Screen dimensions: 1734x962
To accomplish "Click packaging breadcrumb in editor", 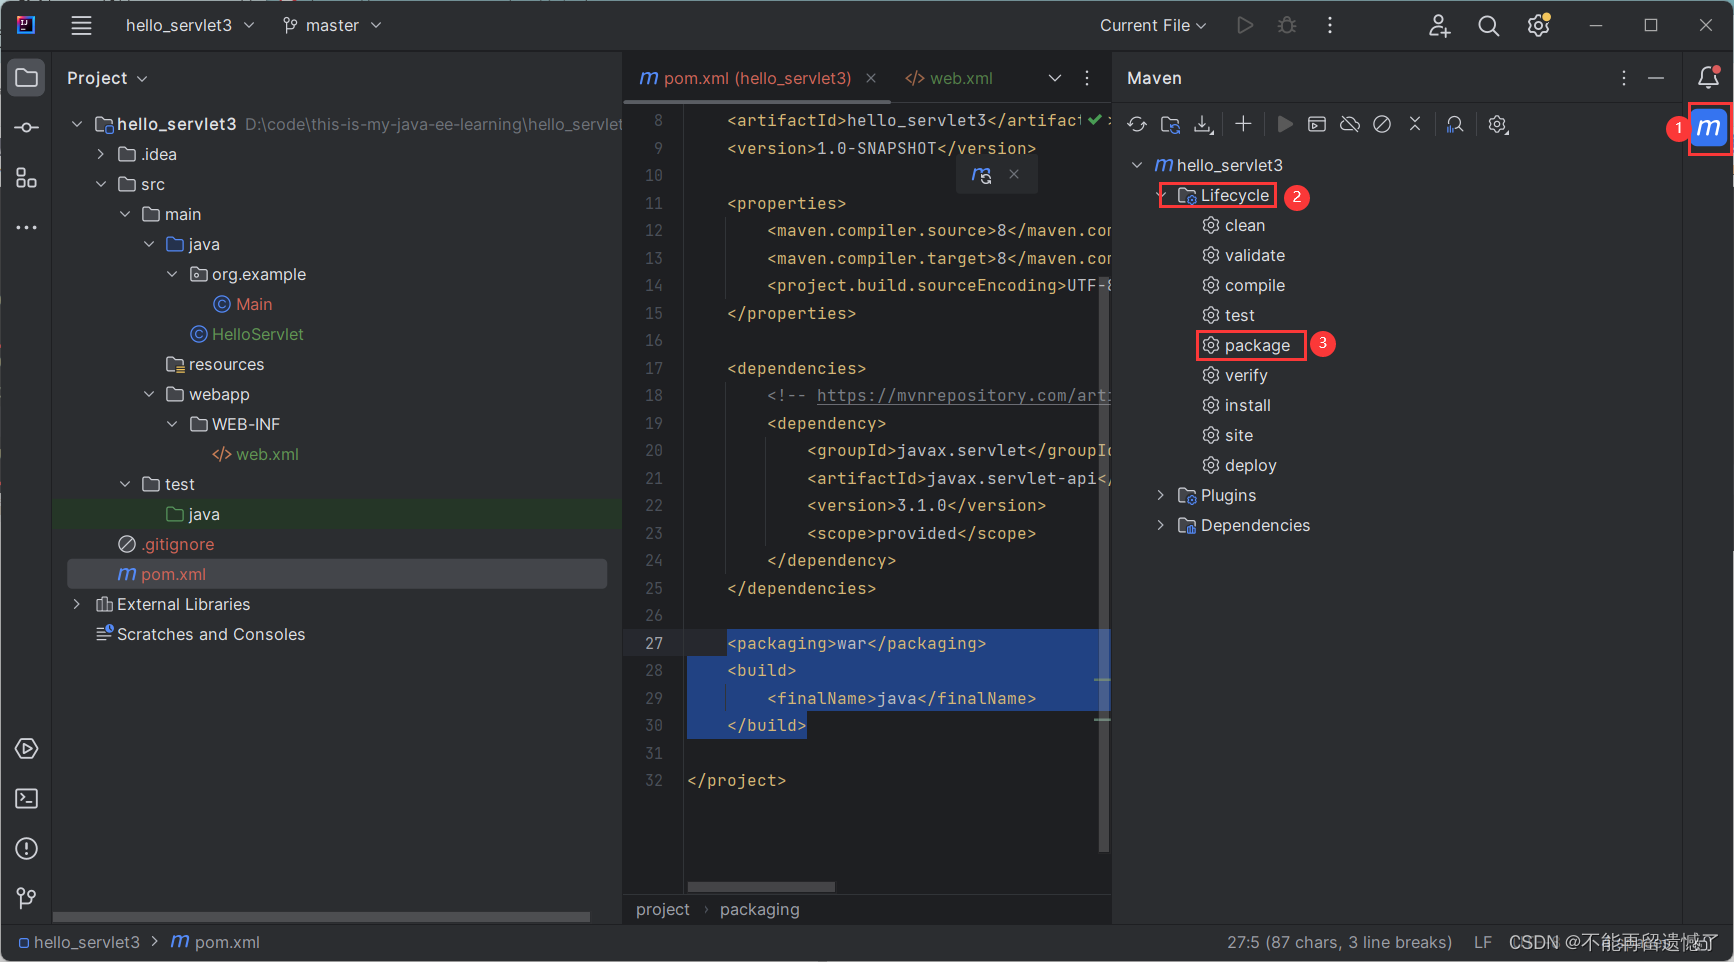I will point(760,909).
